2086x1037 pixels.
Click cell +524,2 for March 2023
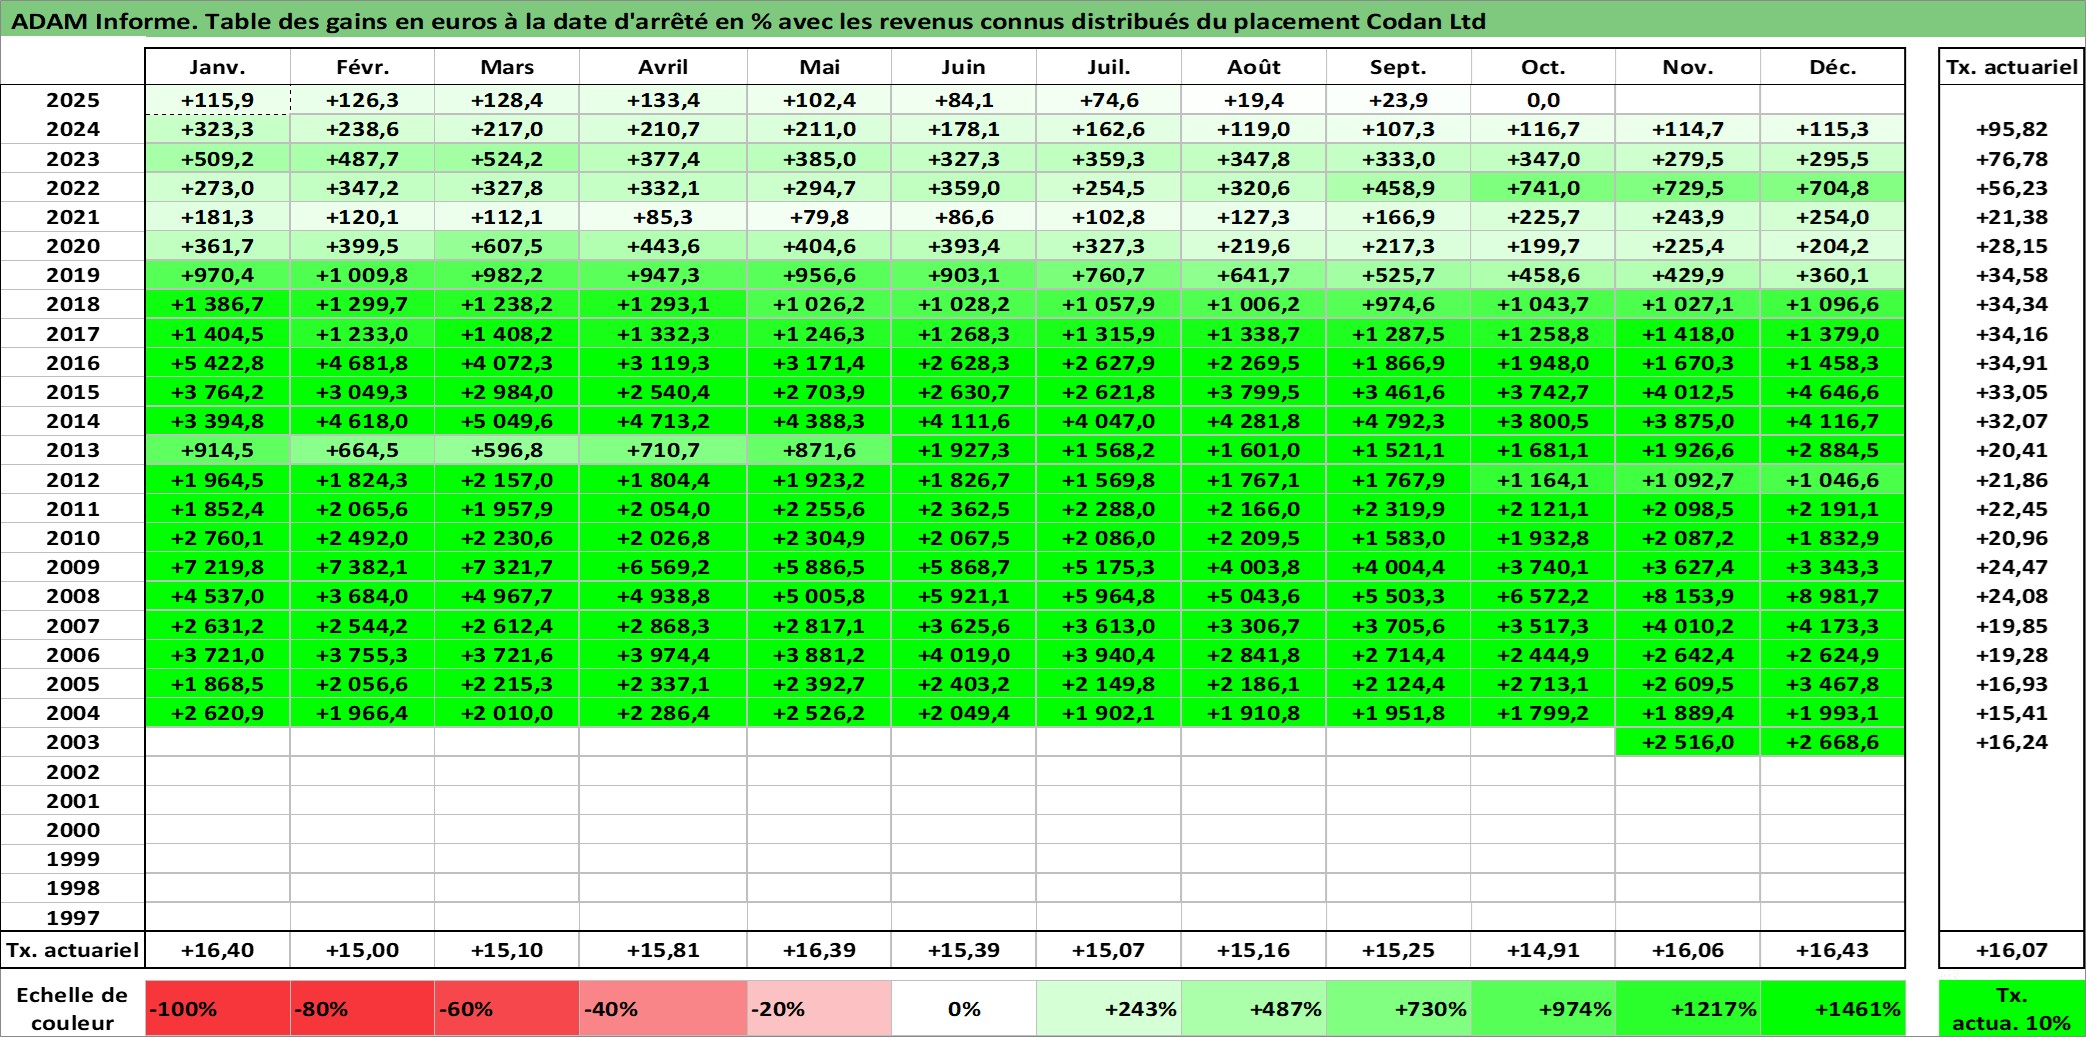click(x=507, y=159)
